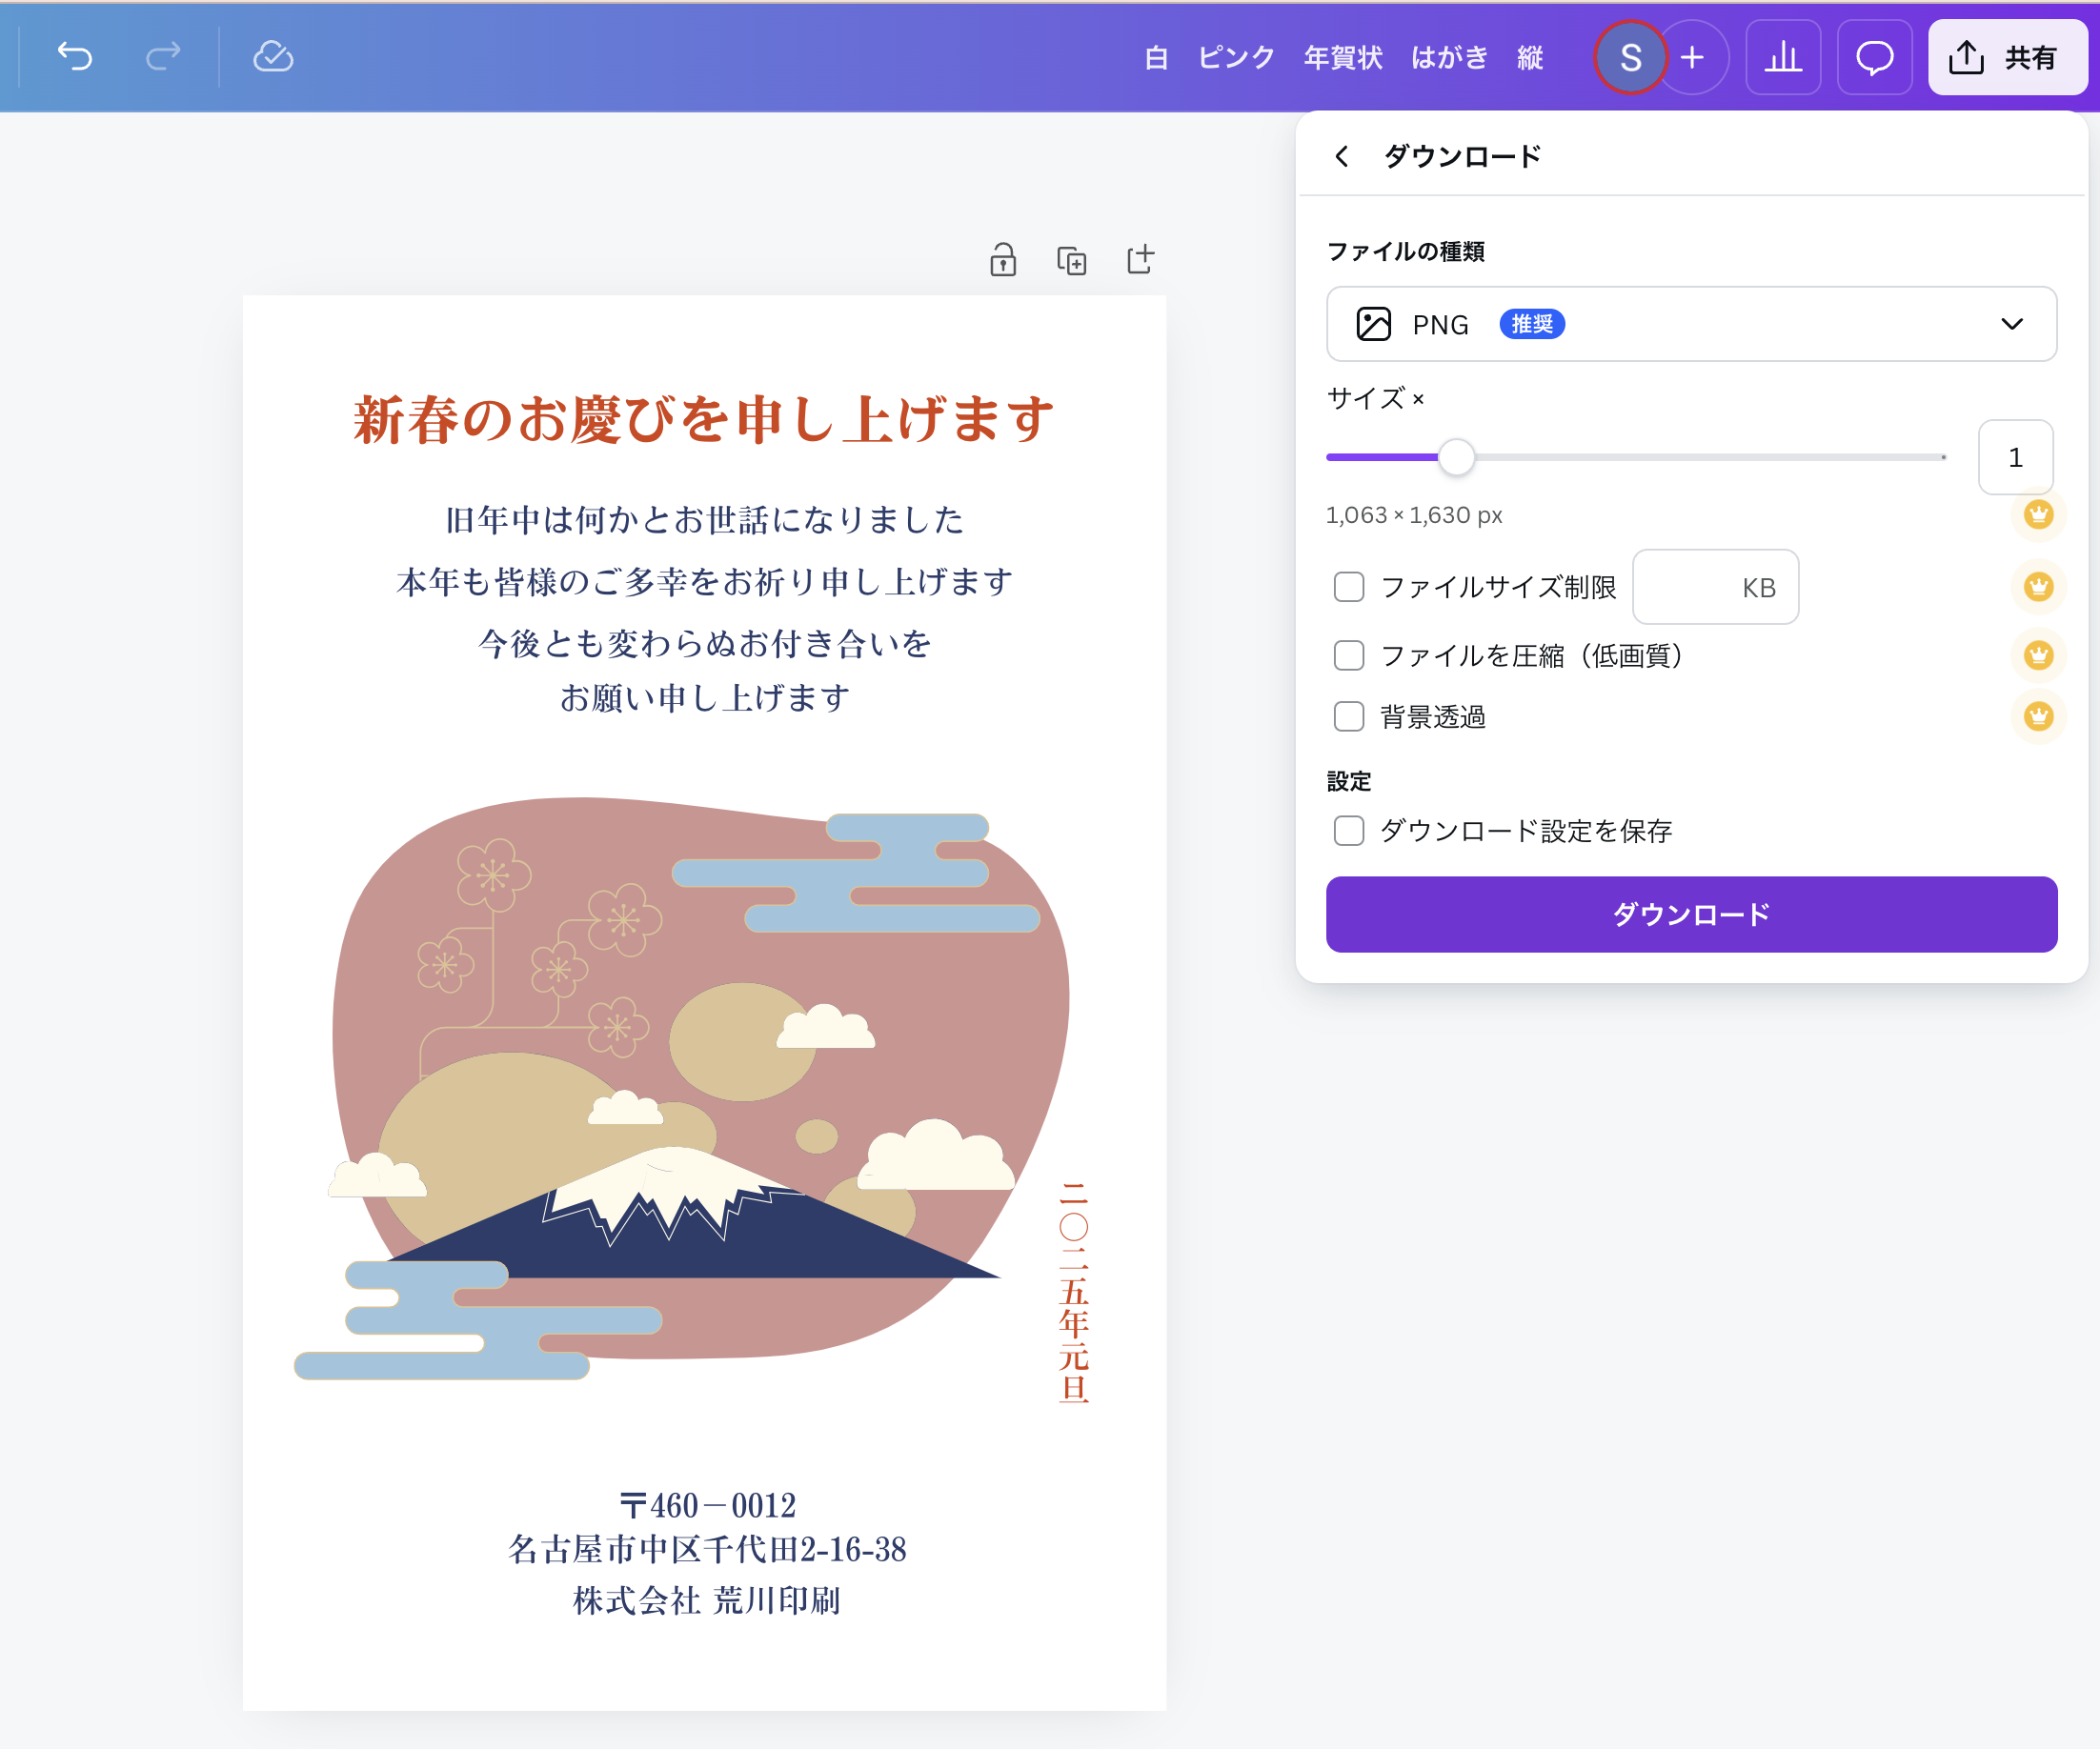This screenshot has width=2100, height=1749.
Task: Click the plus icon to add collaborators
Action: (1692, 58)
